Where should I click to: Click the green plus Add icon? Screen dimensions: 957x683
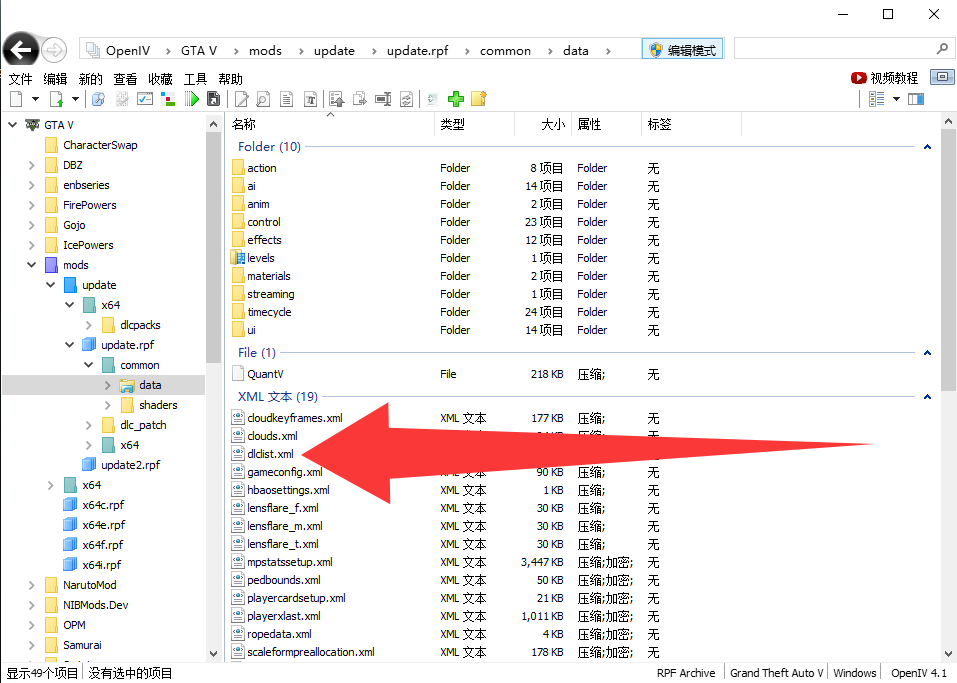456,99
